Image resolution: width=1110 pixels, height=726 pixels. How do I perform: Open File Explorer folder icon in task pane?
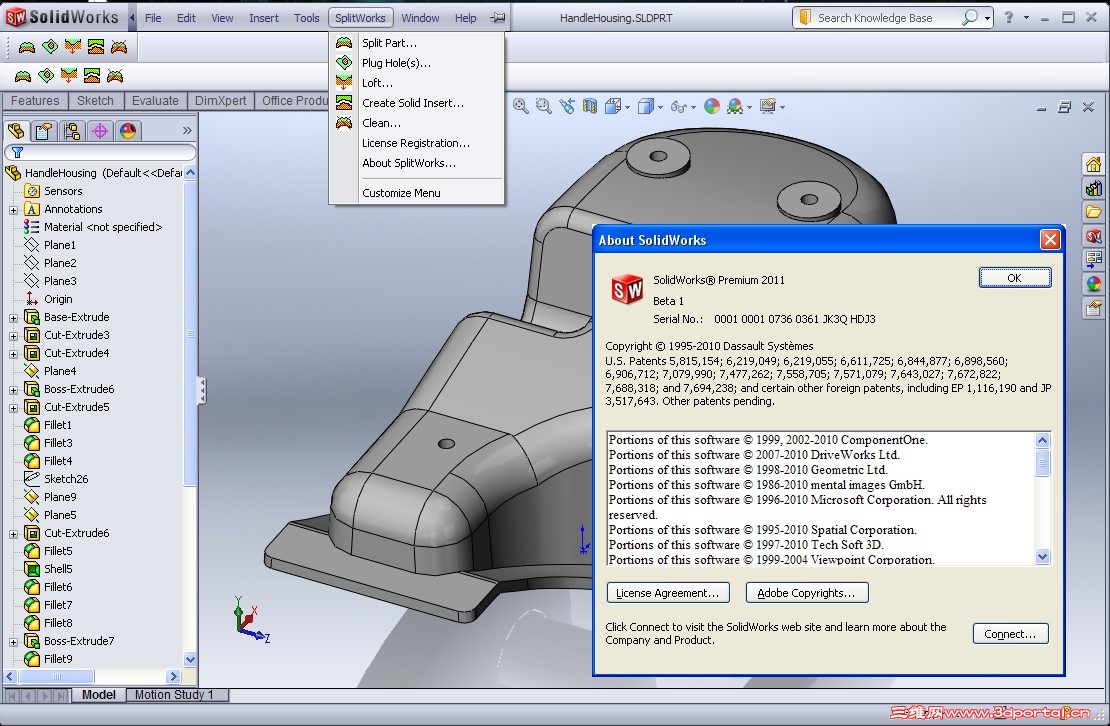pyautogui.click(x=1094, y=212)
